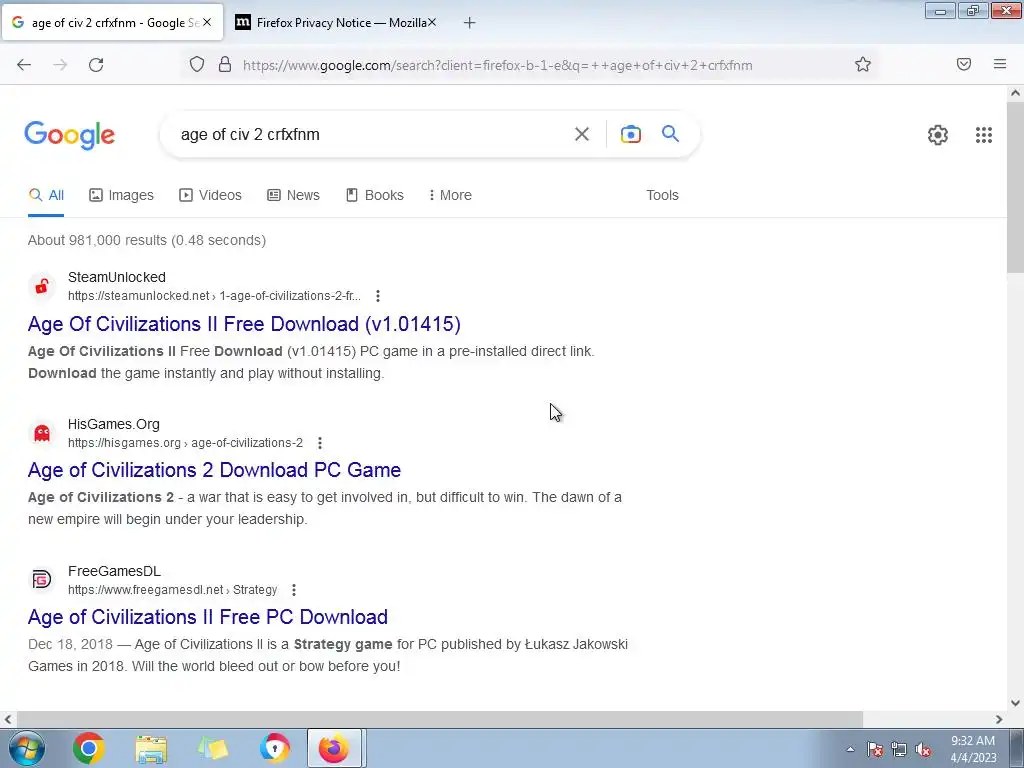Switch to Firefox Privacy Notice tab

(x=335, y=23)
